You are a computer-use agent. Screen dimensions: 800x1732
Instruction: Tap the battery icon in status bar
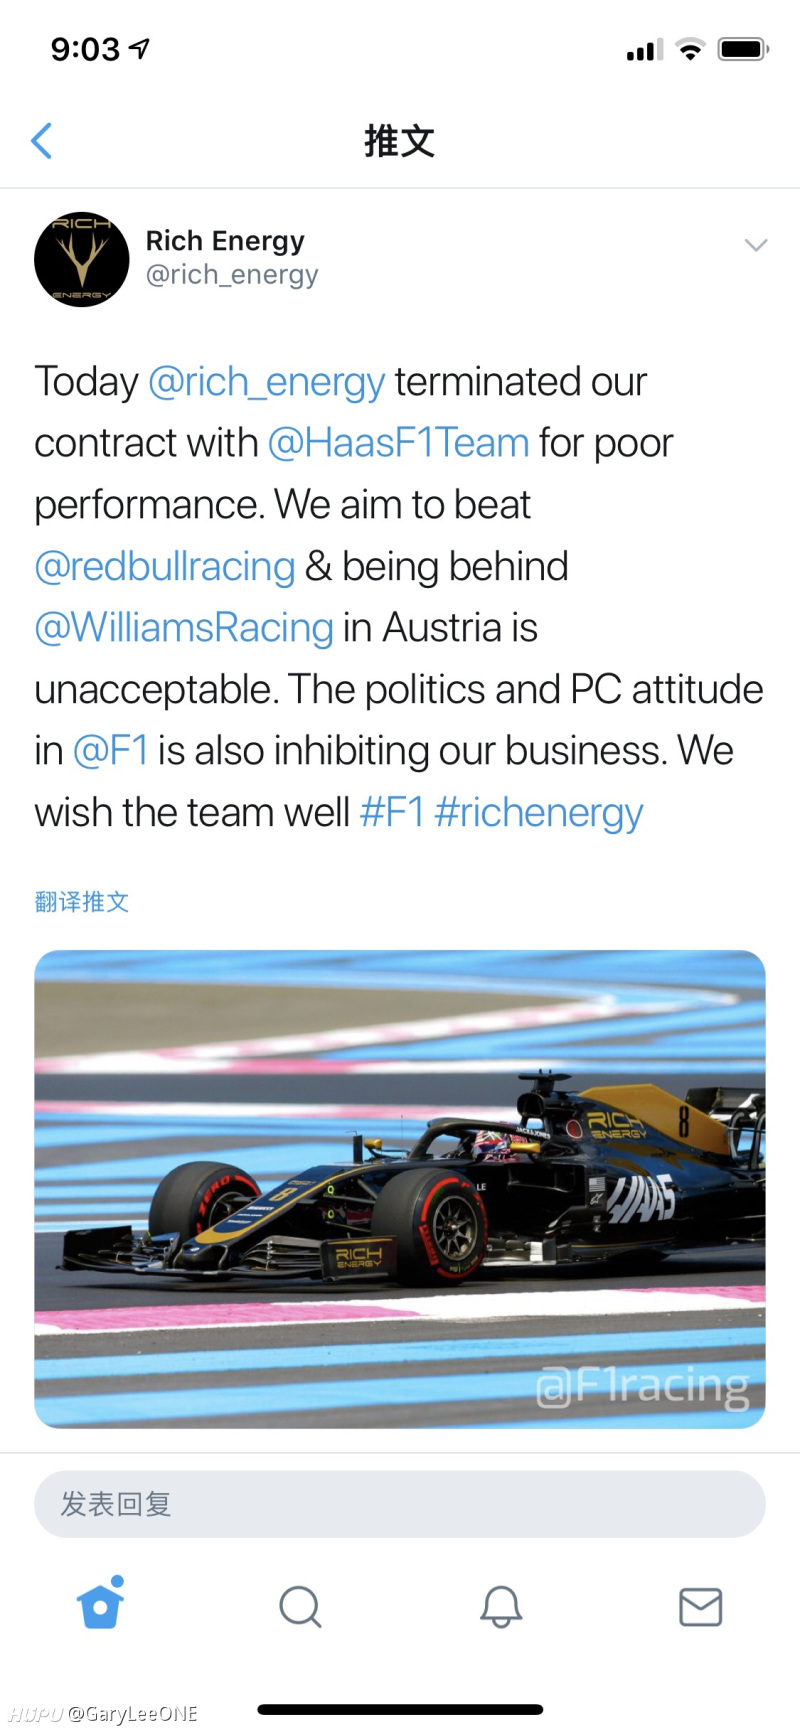(743, 49)
